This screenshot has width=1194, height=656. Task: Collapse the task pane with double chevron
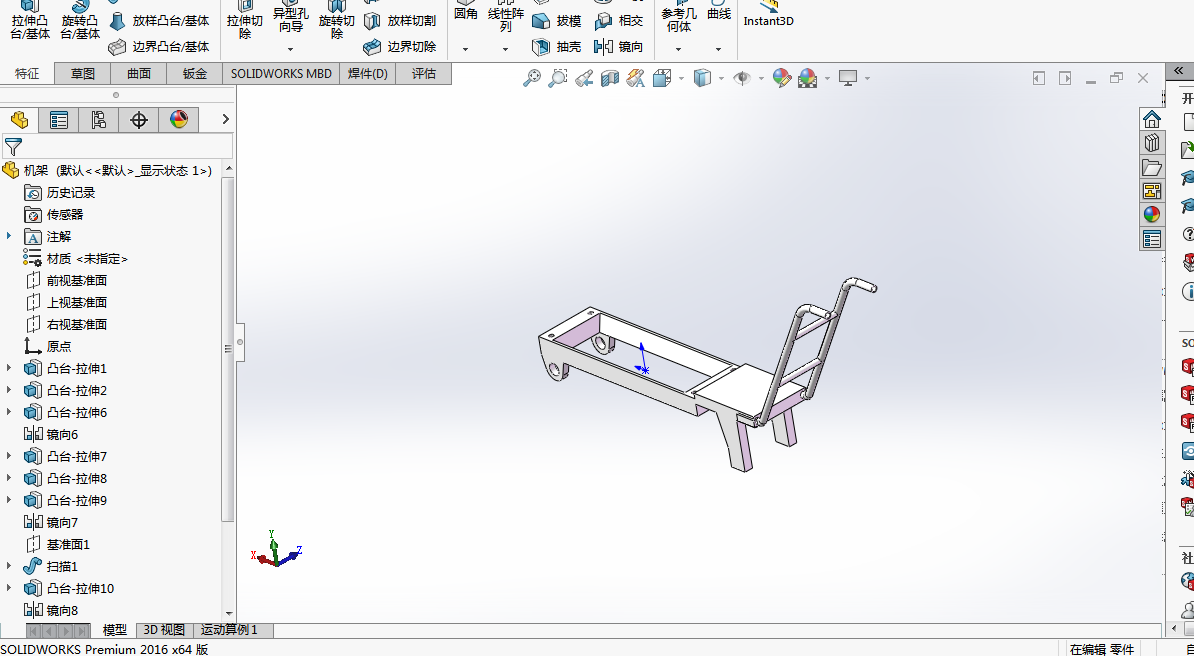click(x=1179, y=70)
